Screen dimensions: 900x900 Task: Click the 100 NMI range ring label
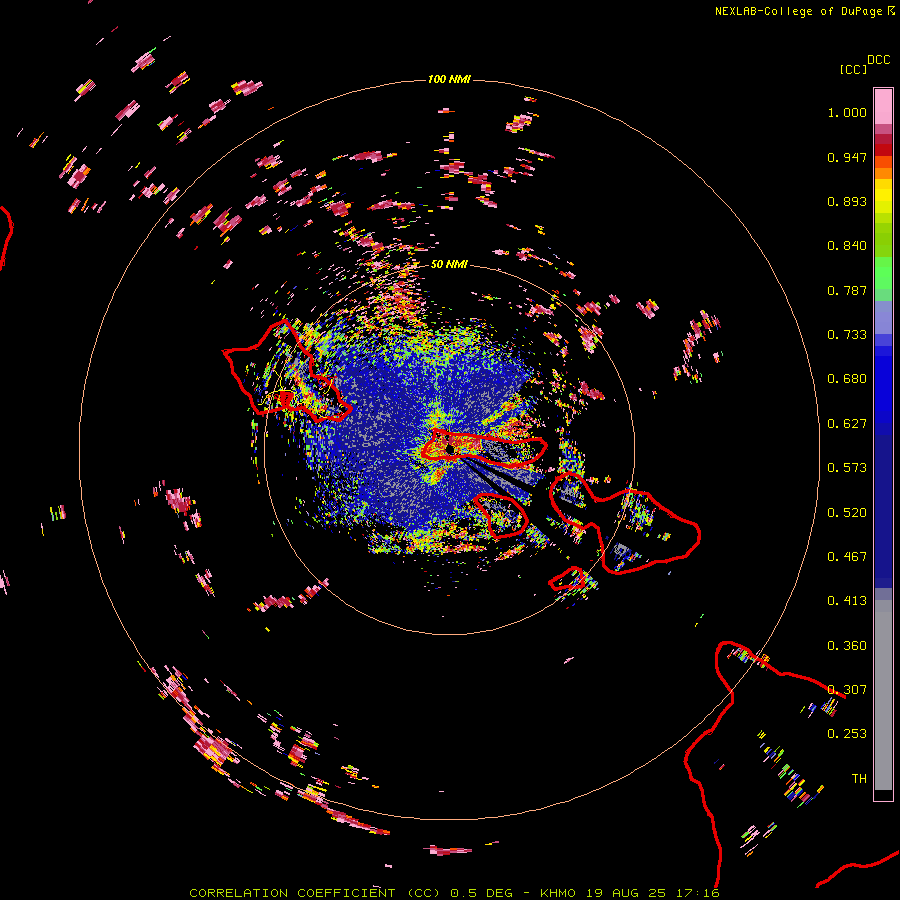coord(449,79)
